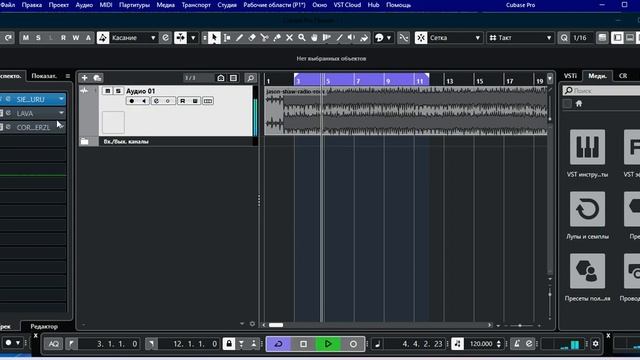The image size is (640, 360).
Task: Open the Аудио menu
Action: point(84,5)
